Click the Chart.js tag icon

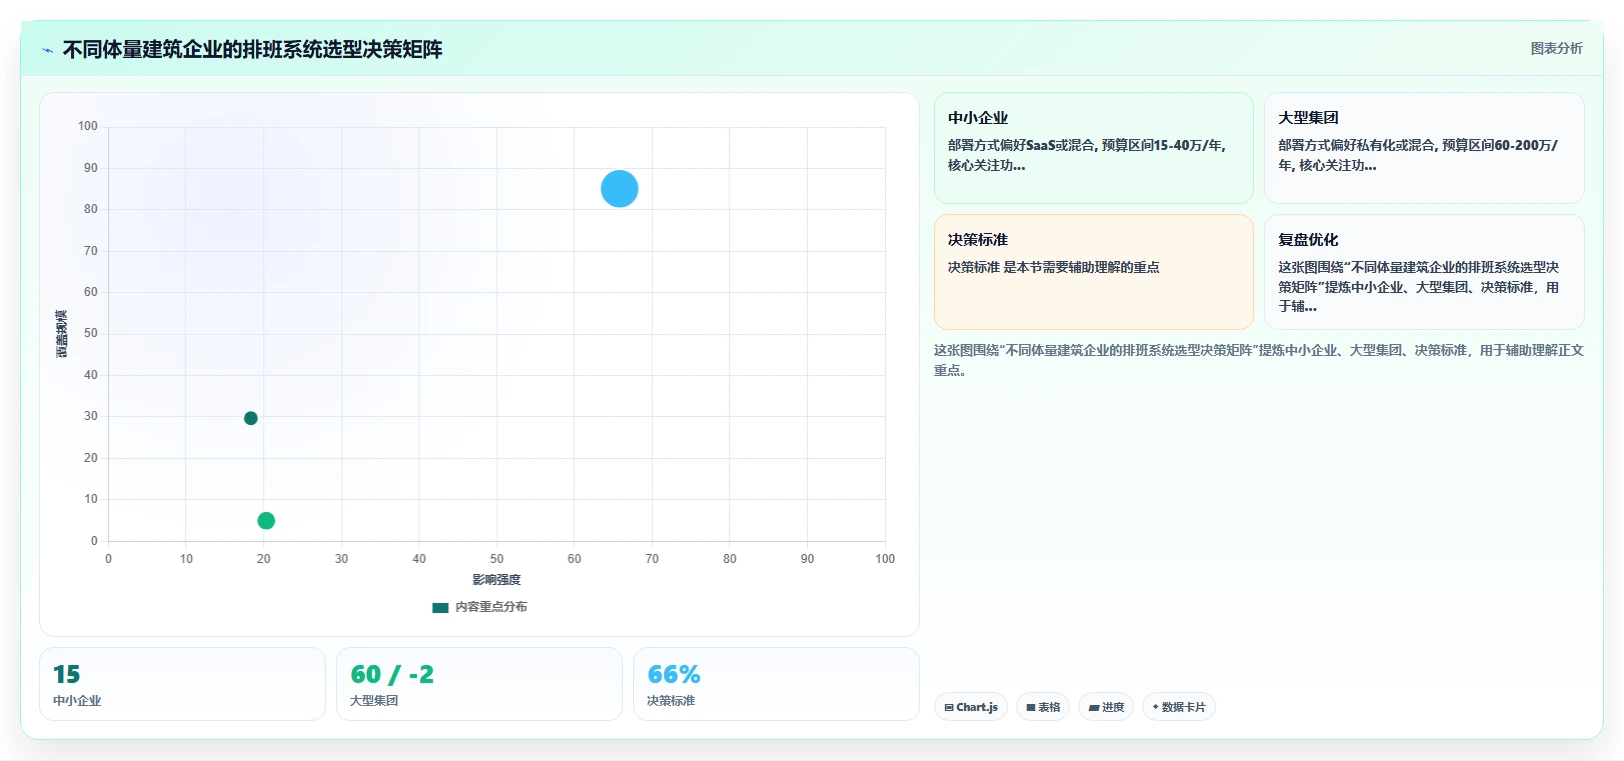[x=949, y=707]
